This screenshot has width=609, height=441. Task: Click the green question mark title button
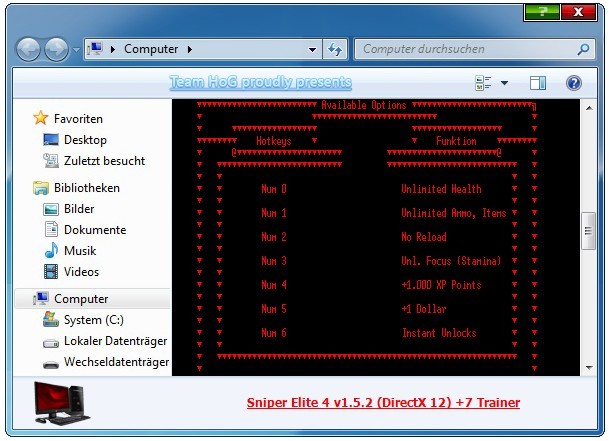pyautogui.click(x=542, y=12)
